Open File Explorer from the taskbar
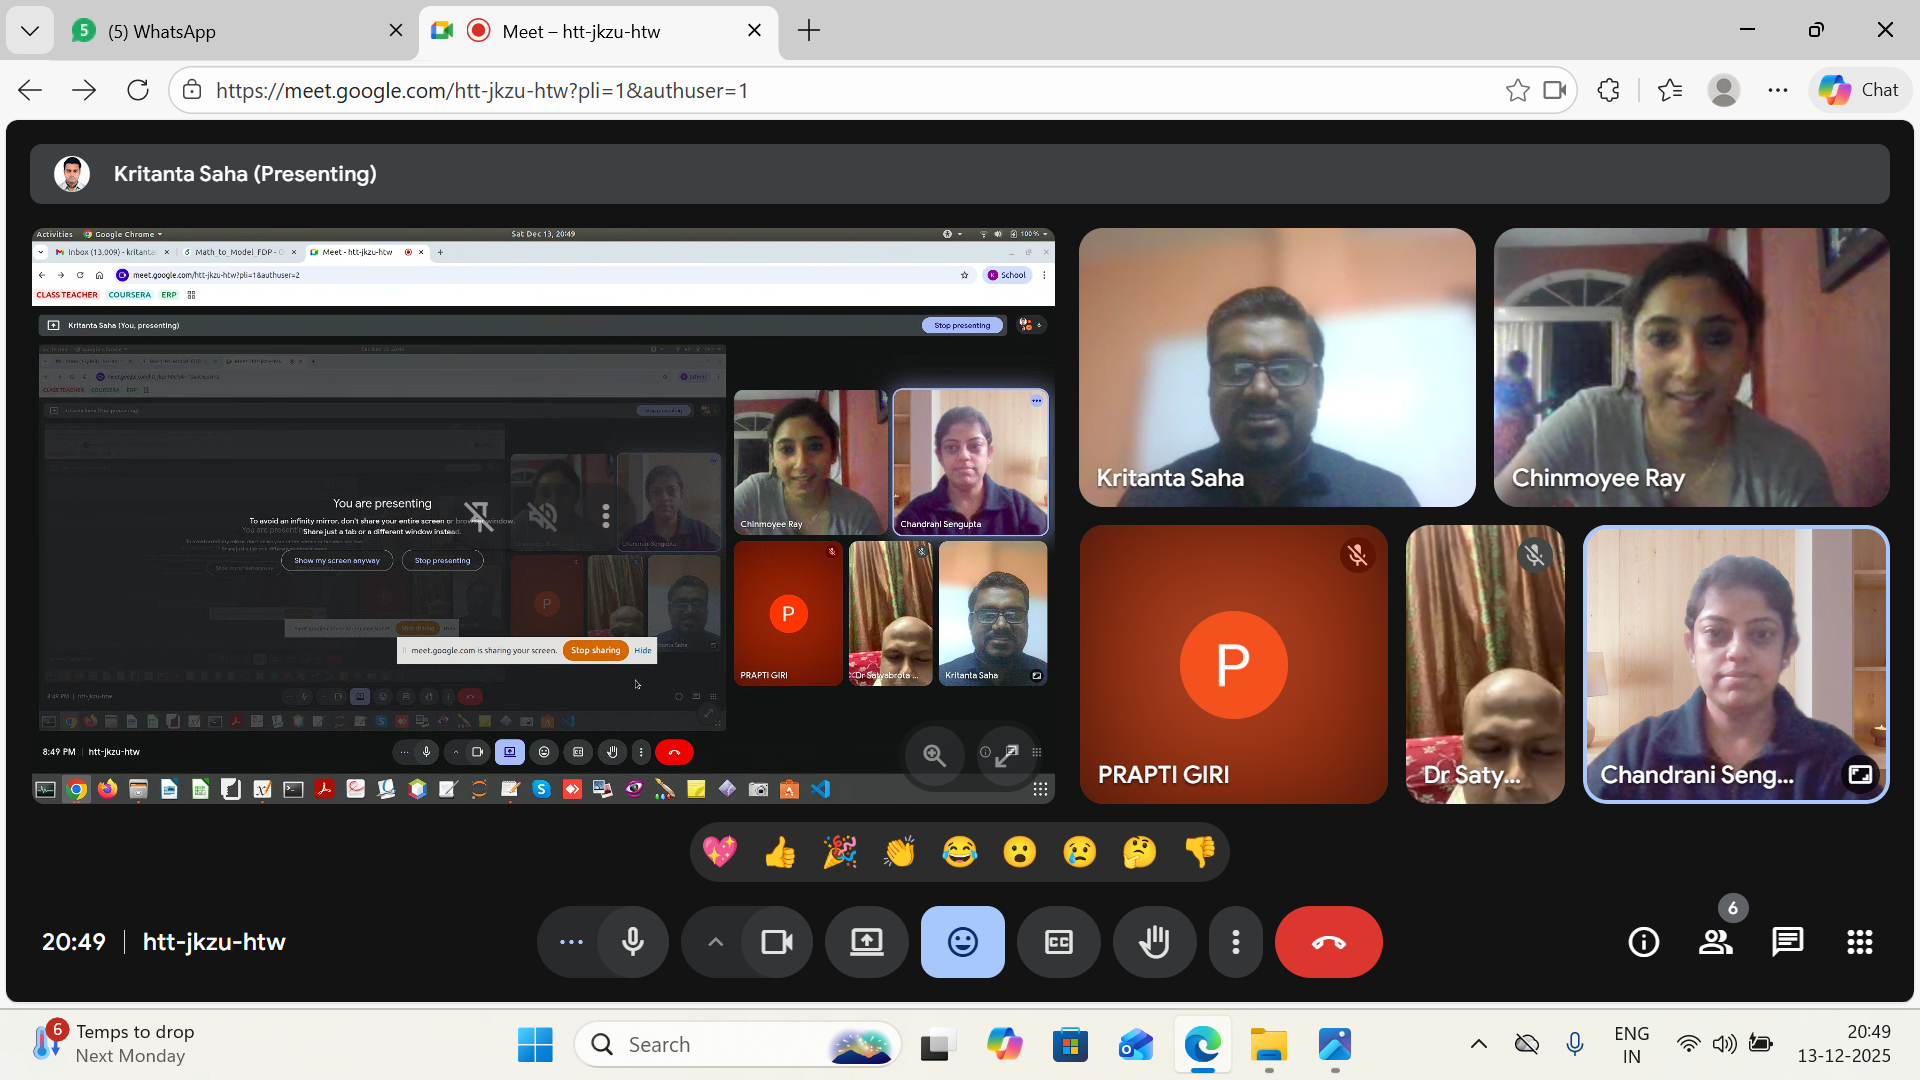Image resolution: width=1920 pixels, height=1080 pixels. [x=1268, y=1045]
